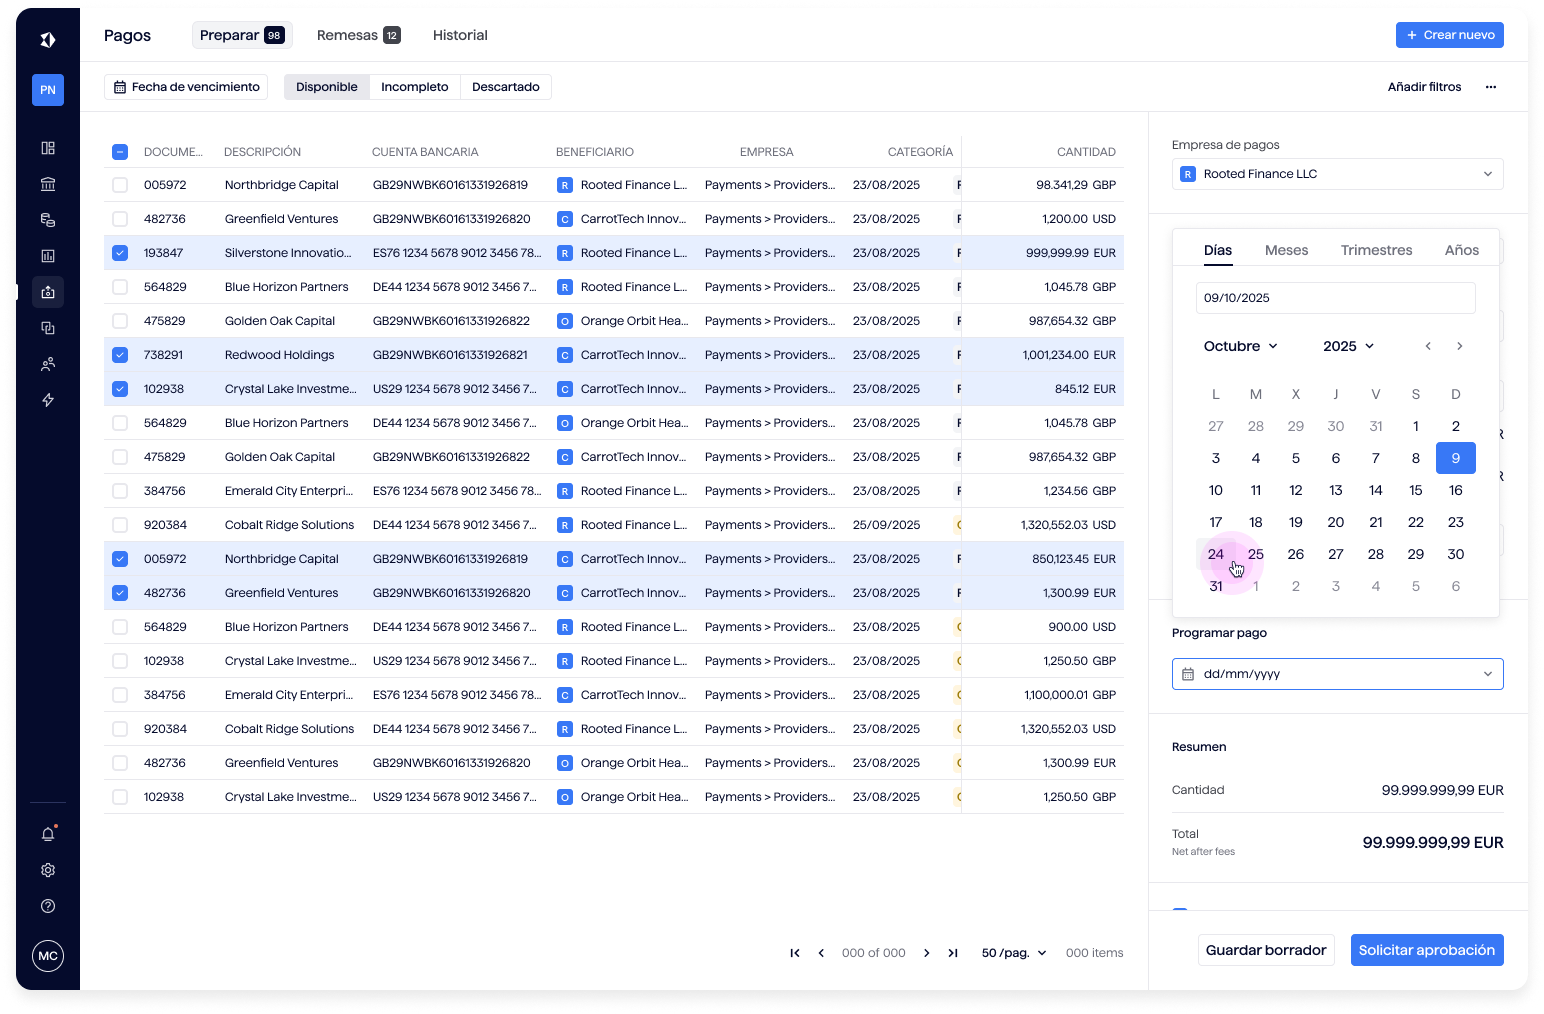The image size is (1544, 1014).
Task: Open the three-dots more options menu
Action: pos(1490,87)
